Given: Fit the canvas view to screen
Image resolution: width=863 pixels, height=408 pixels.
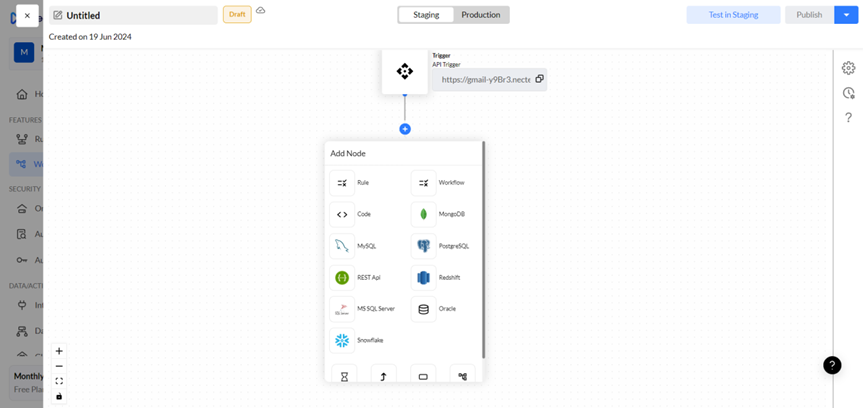Looking at the screenshot, I should click(59, 381).
